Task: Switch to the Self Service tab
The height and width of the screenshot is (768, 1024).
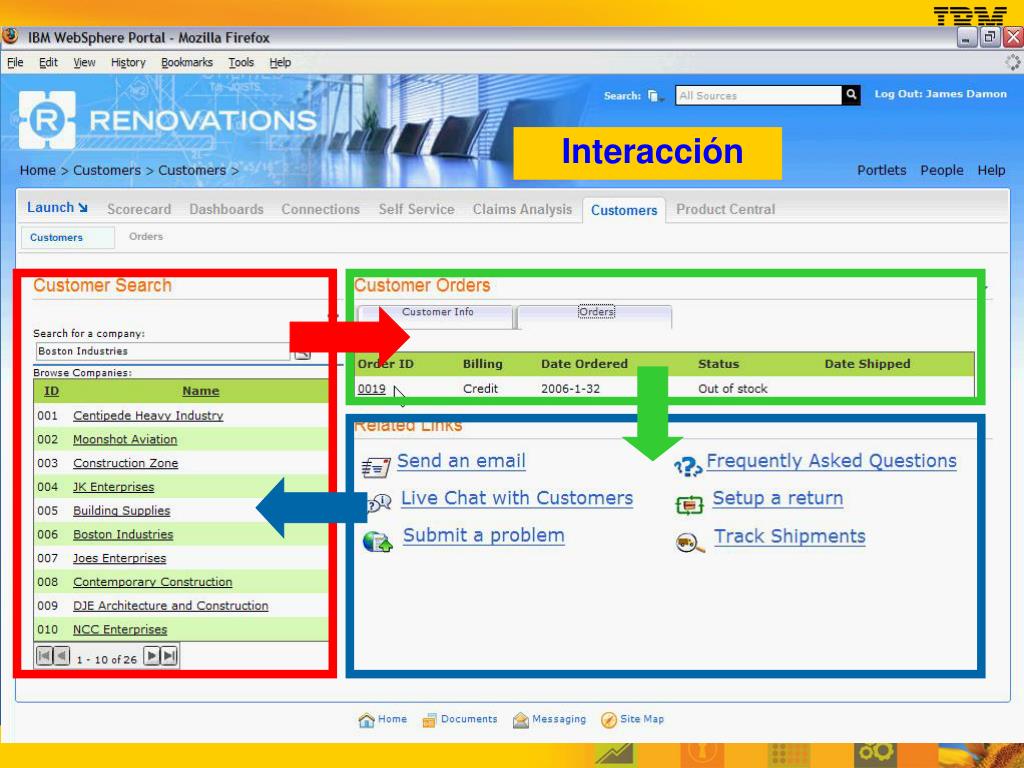Action: click(417, 209)
